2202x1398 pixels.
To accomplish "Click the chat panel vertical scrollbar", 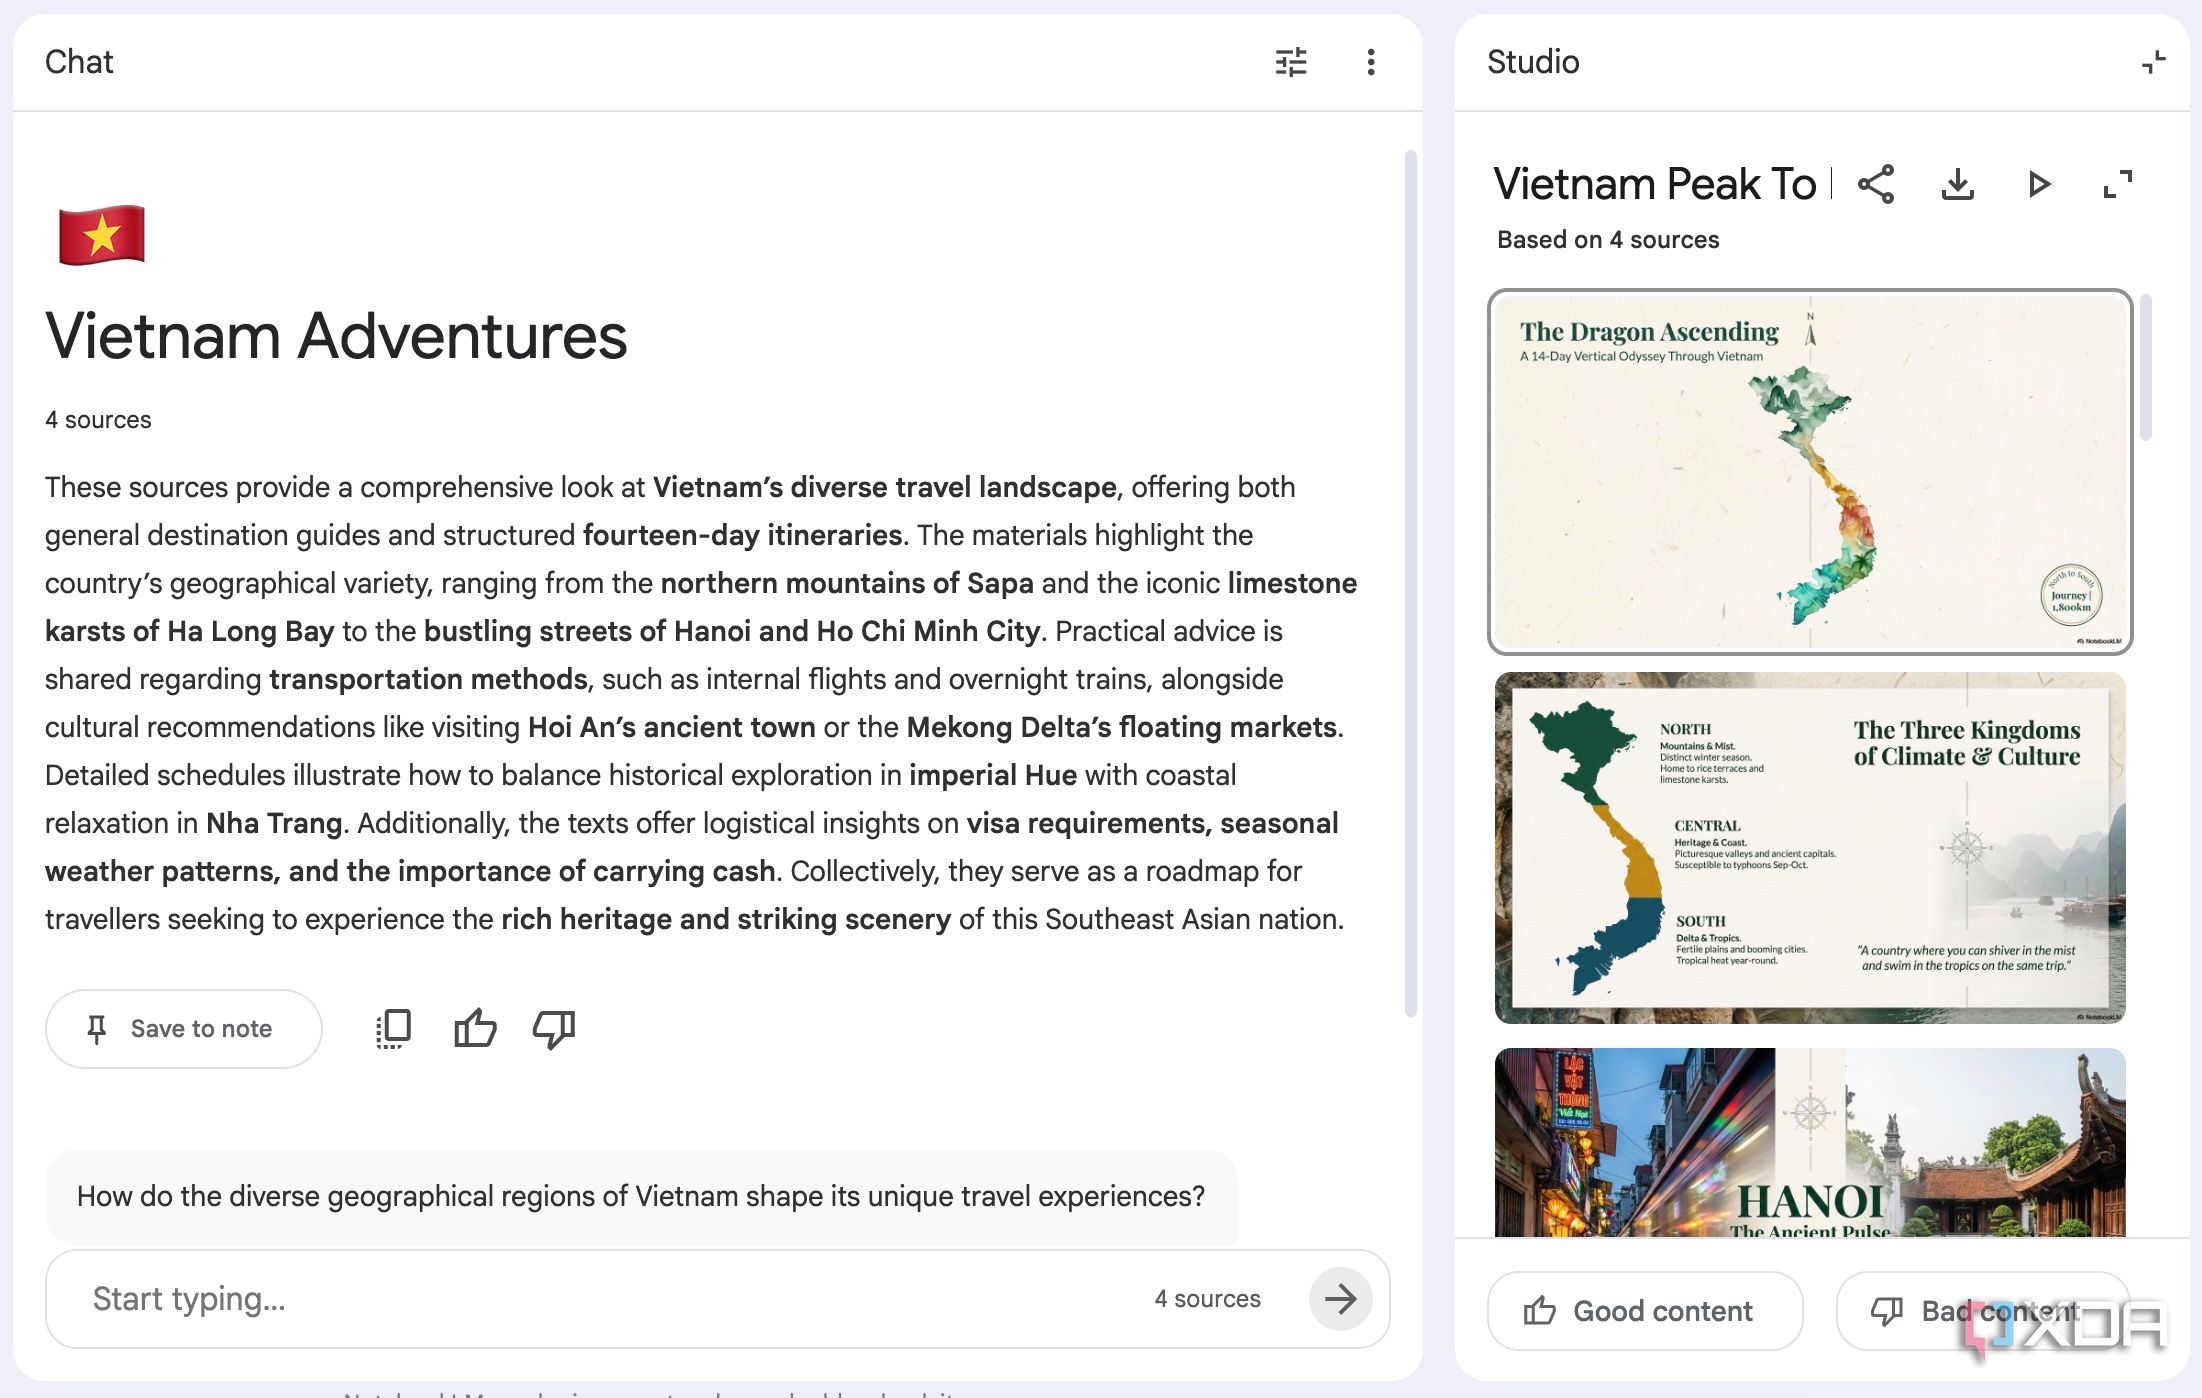I will pos(1410,583).
